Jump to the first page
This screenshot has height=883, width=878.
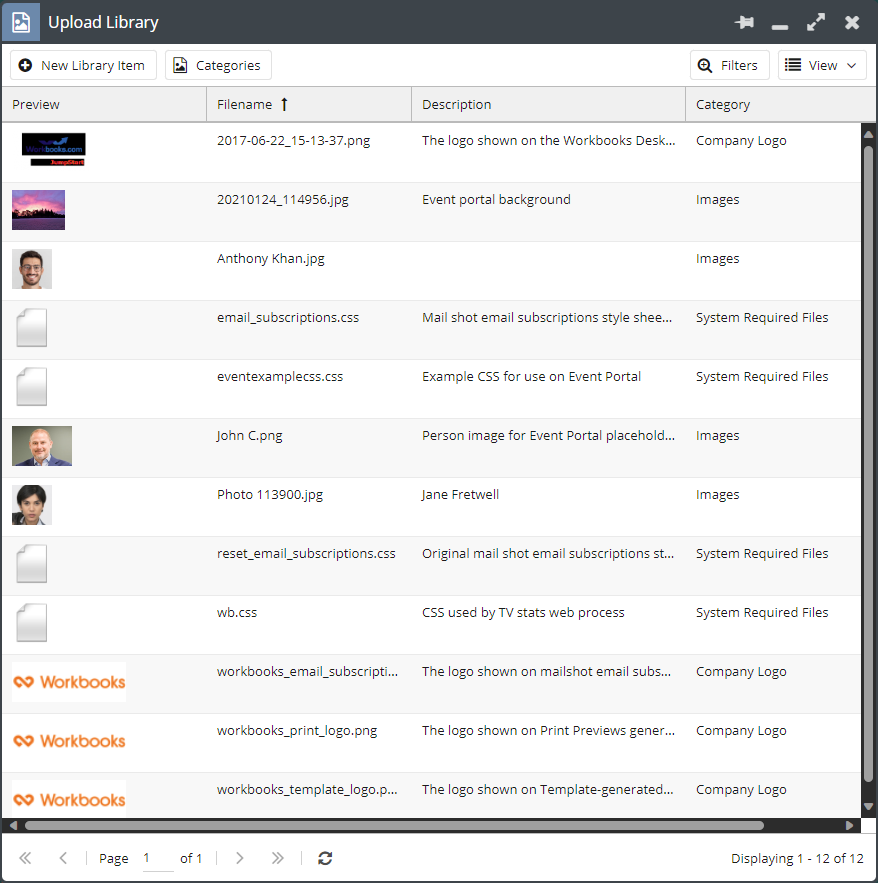point(25,858)
